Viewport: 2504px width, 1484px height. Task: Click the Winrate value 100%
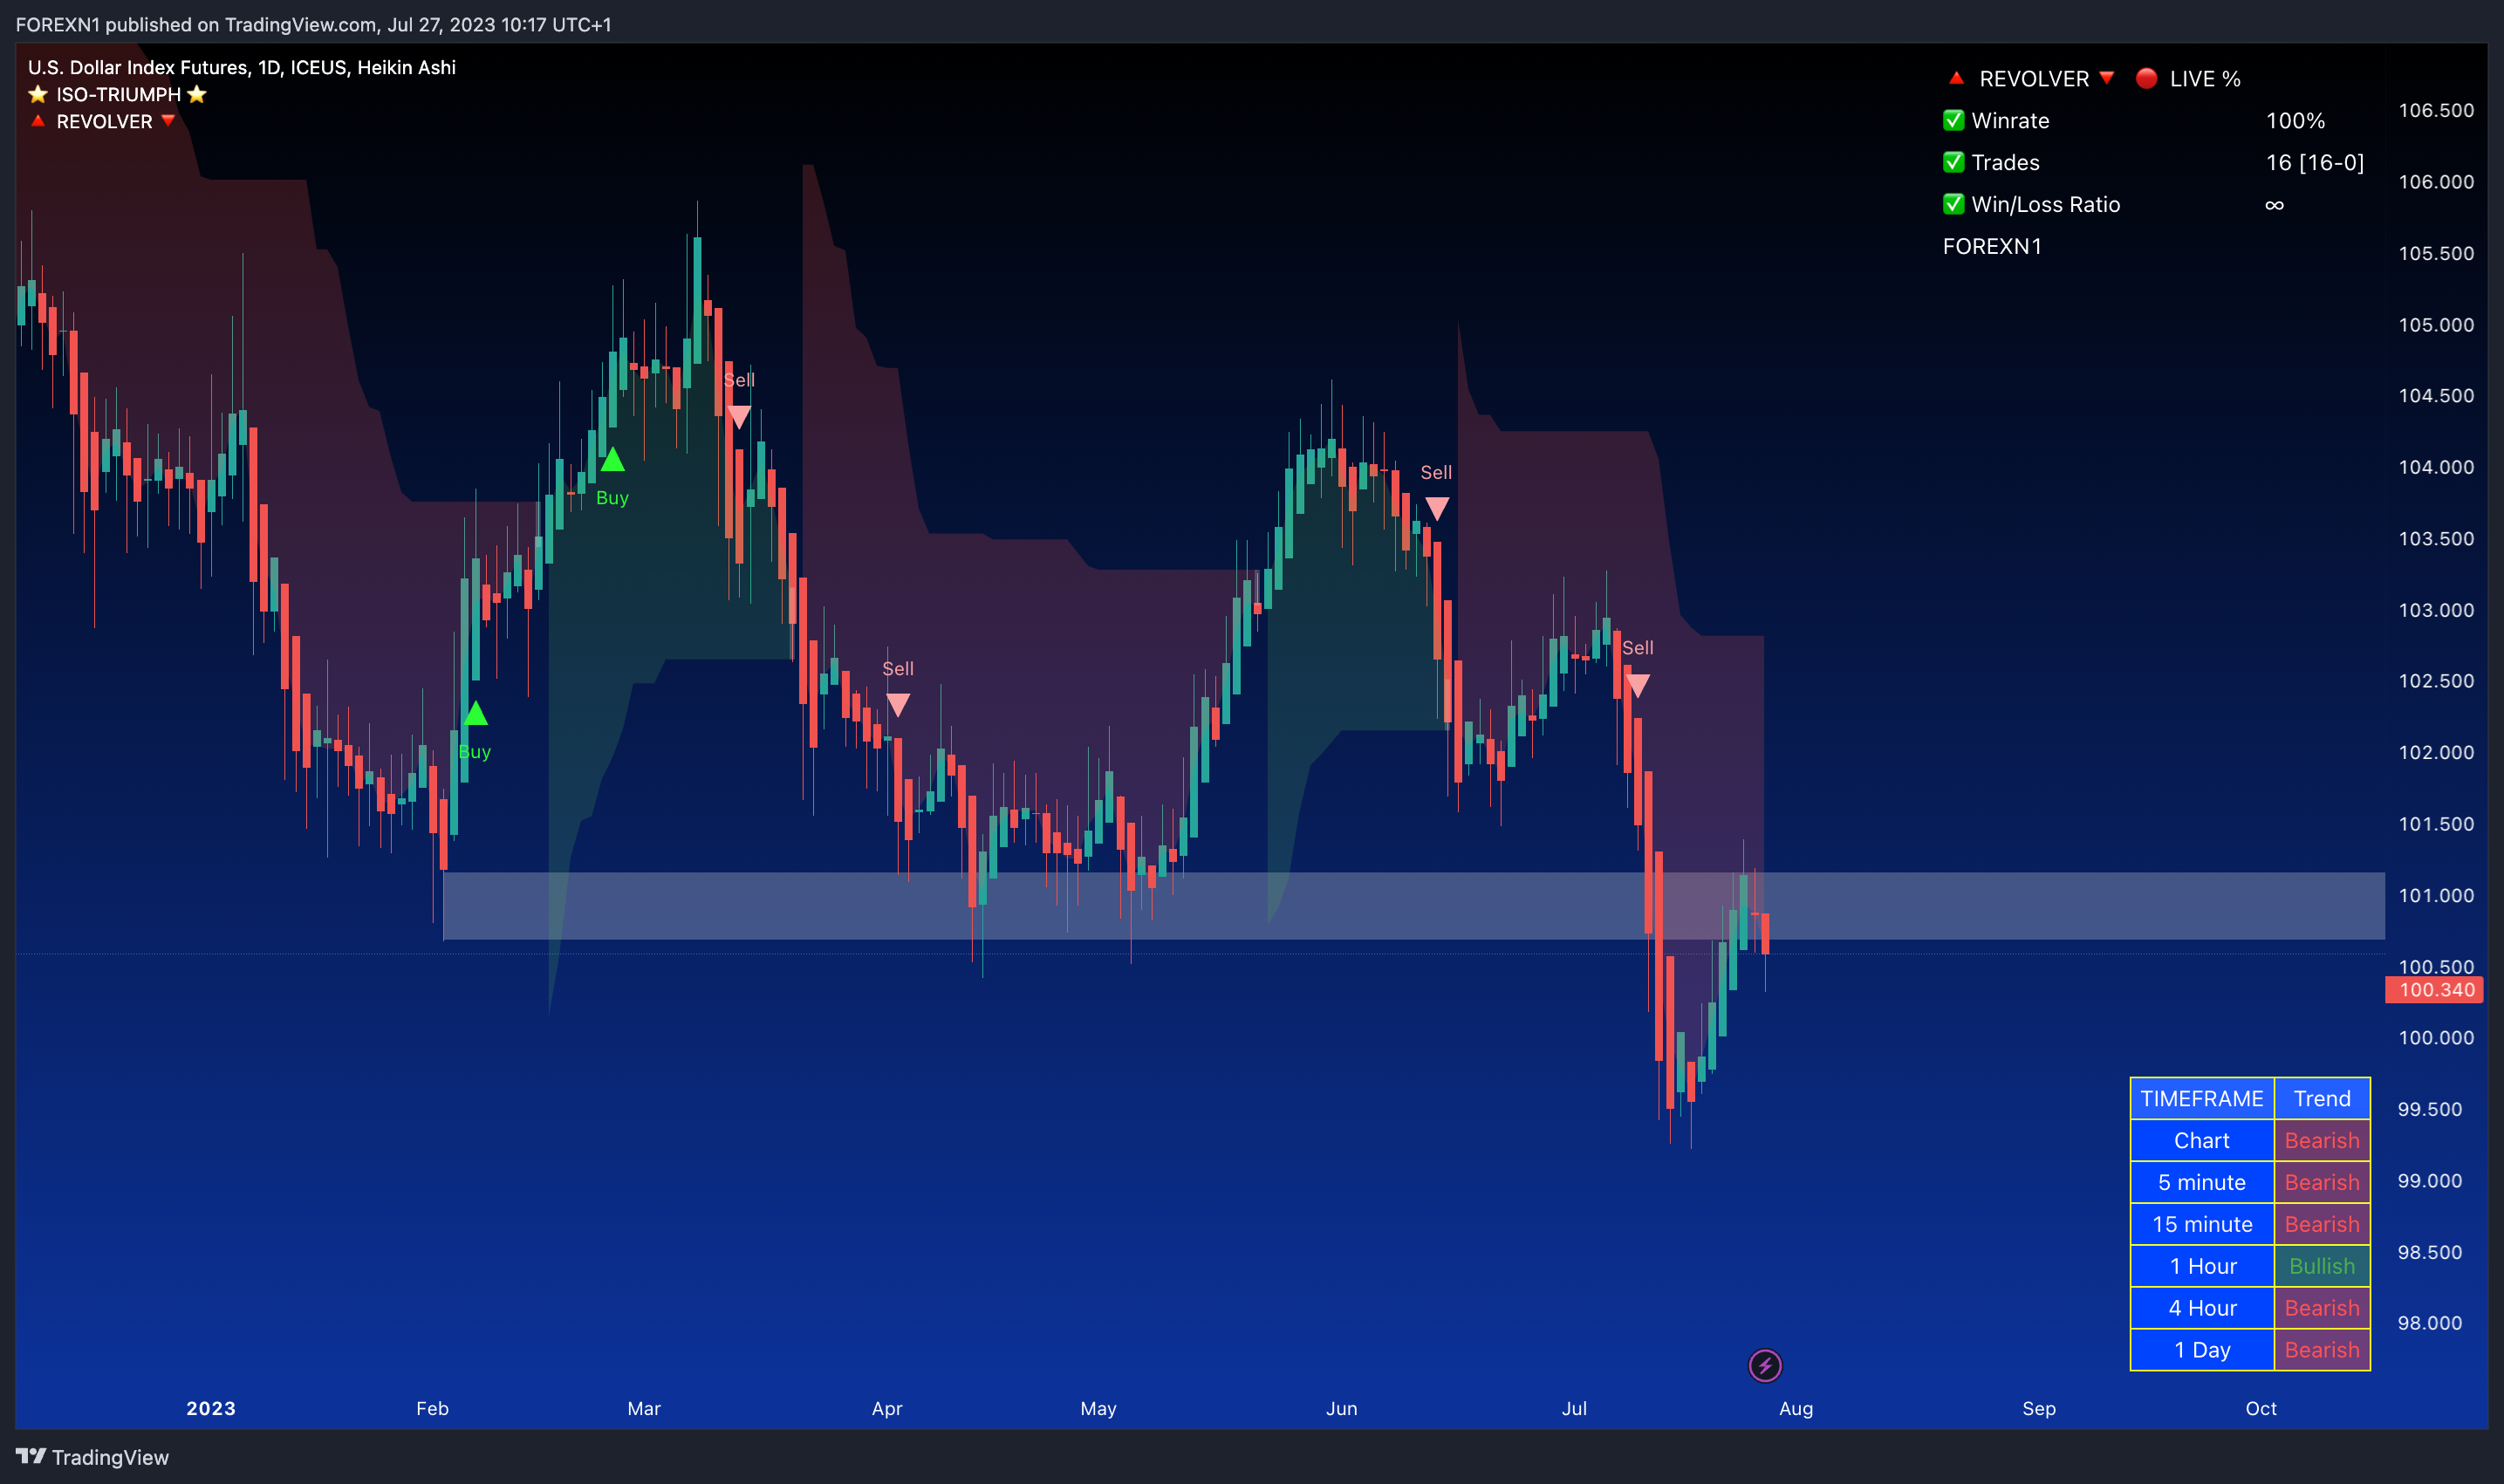[2295, 120]
